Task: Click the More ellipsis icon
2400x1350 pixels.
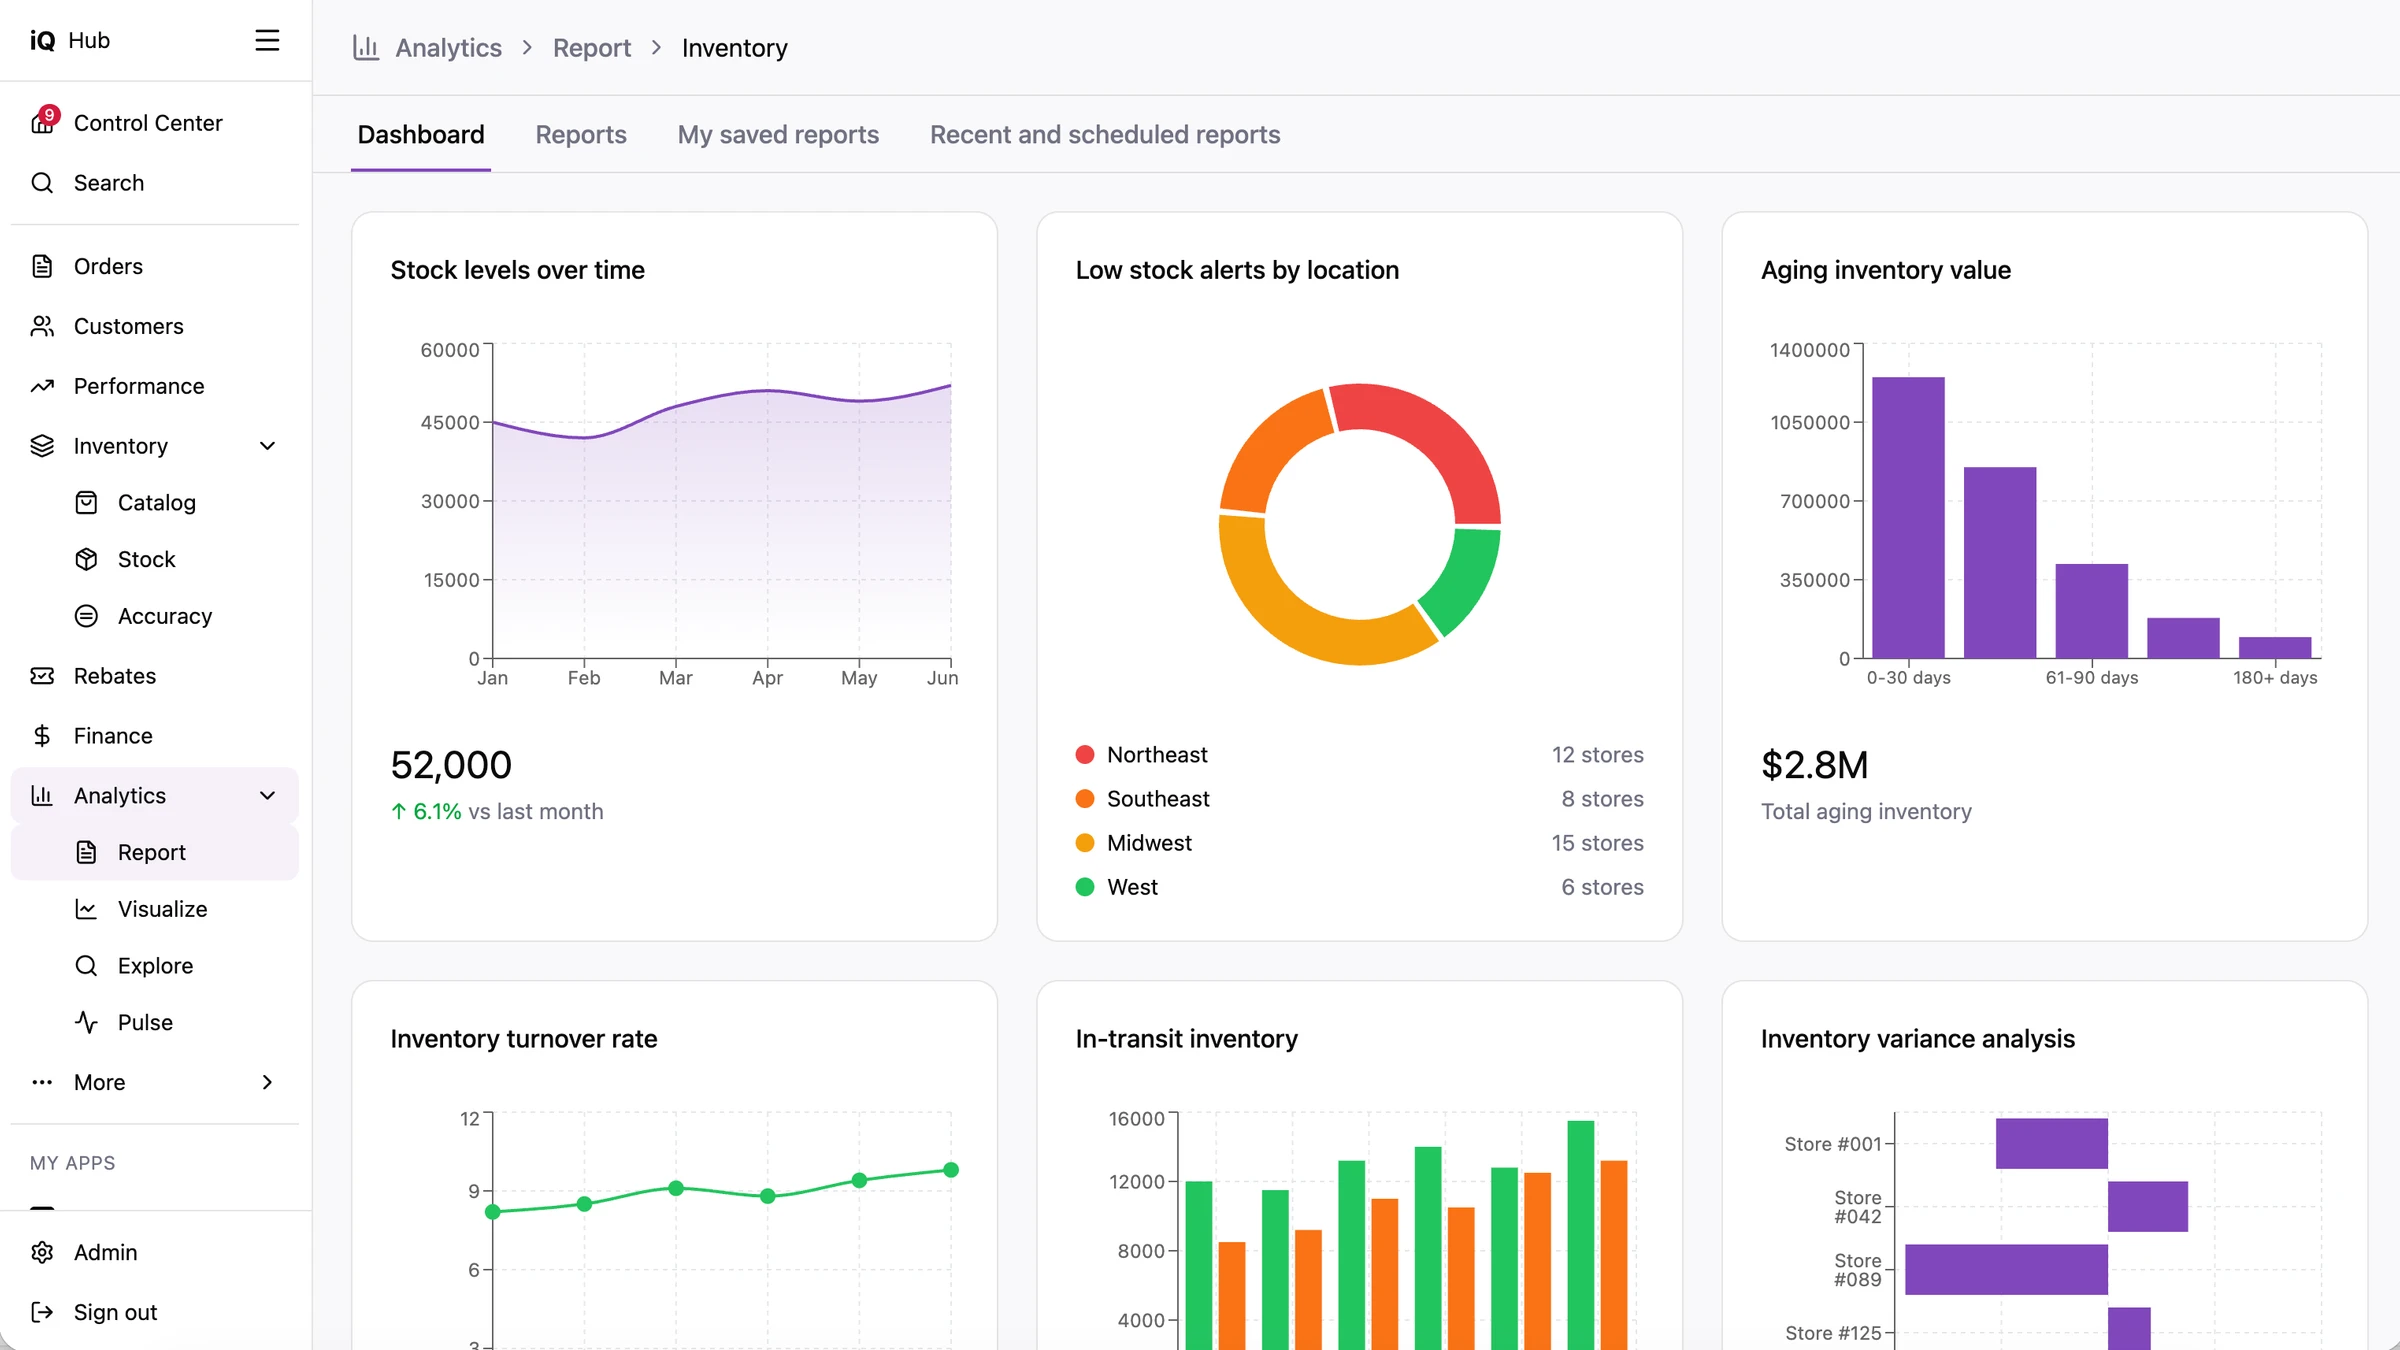Action: coord(42,1083)
